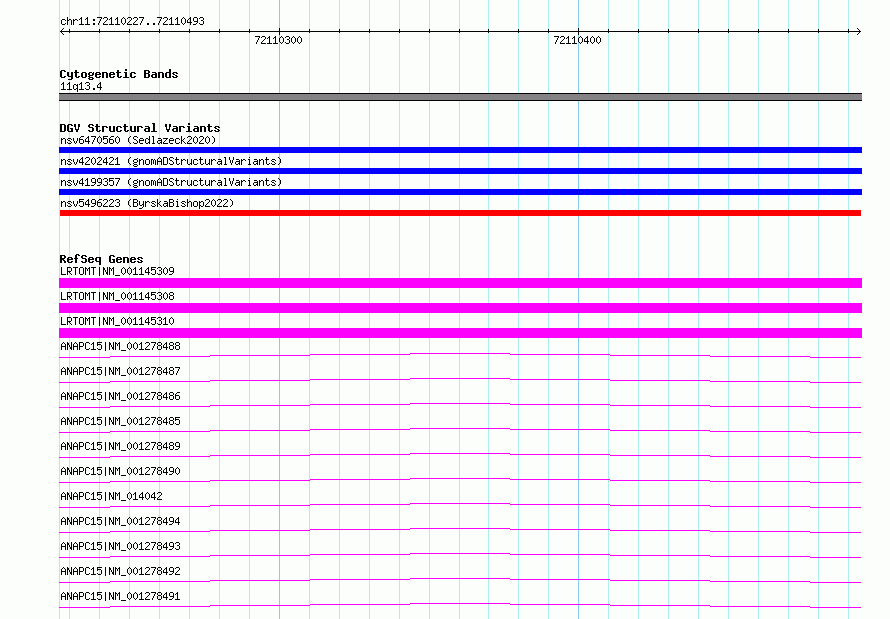Open variant nsv5496223 (ByrskaBishop2022) label
Image resolution: width=890 pixels, height=619 pixels.
[x=147, y=203]
